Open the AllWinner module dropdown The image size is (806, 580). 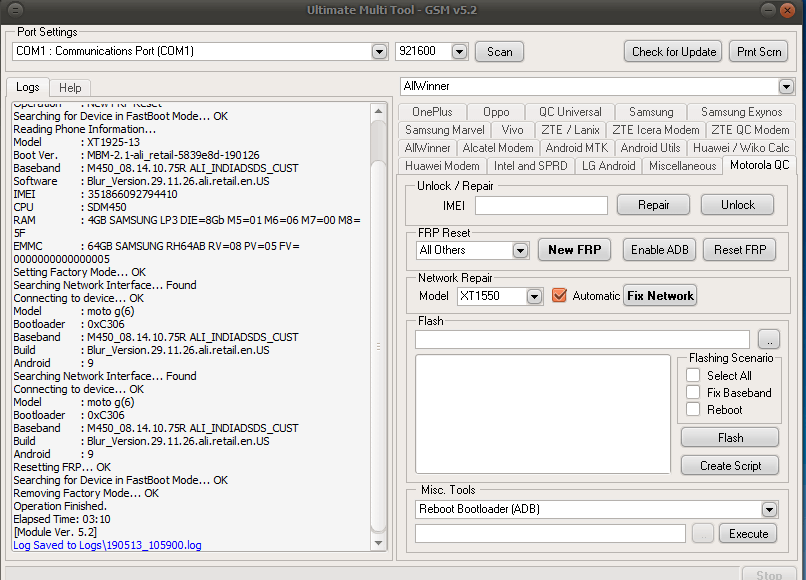tap(786, 86)
